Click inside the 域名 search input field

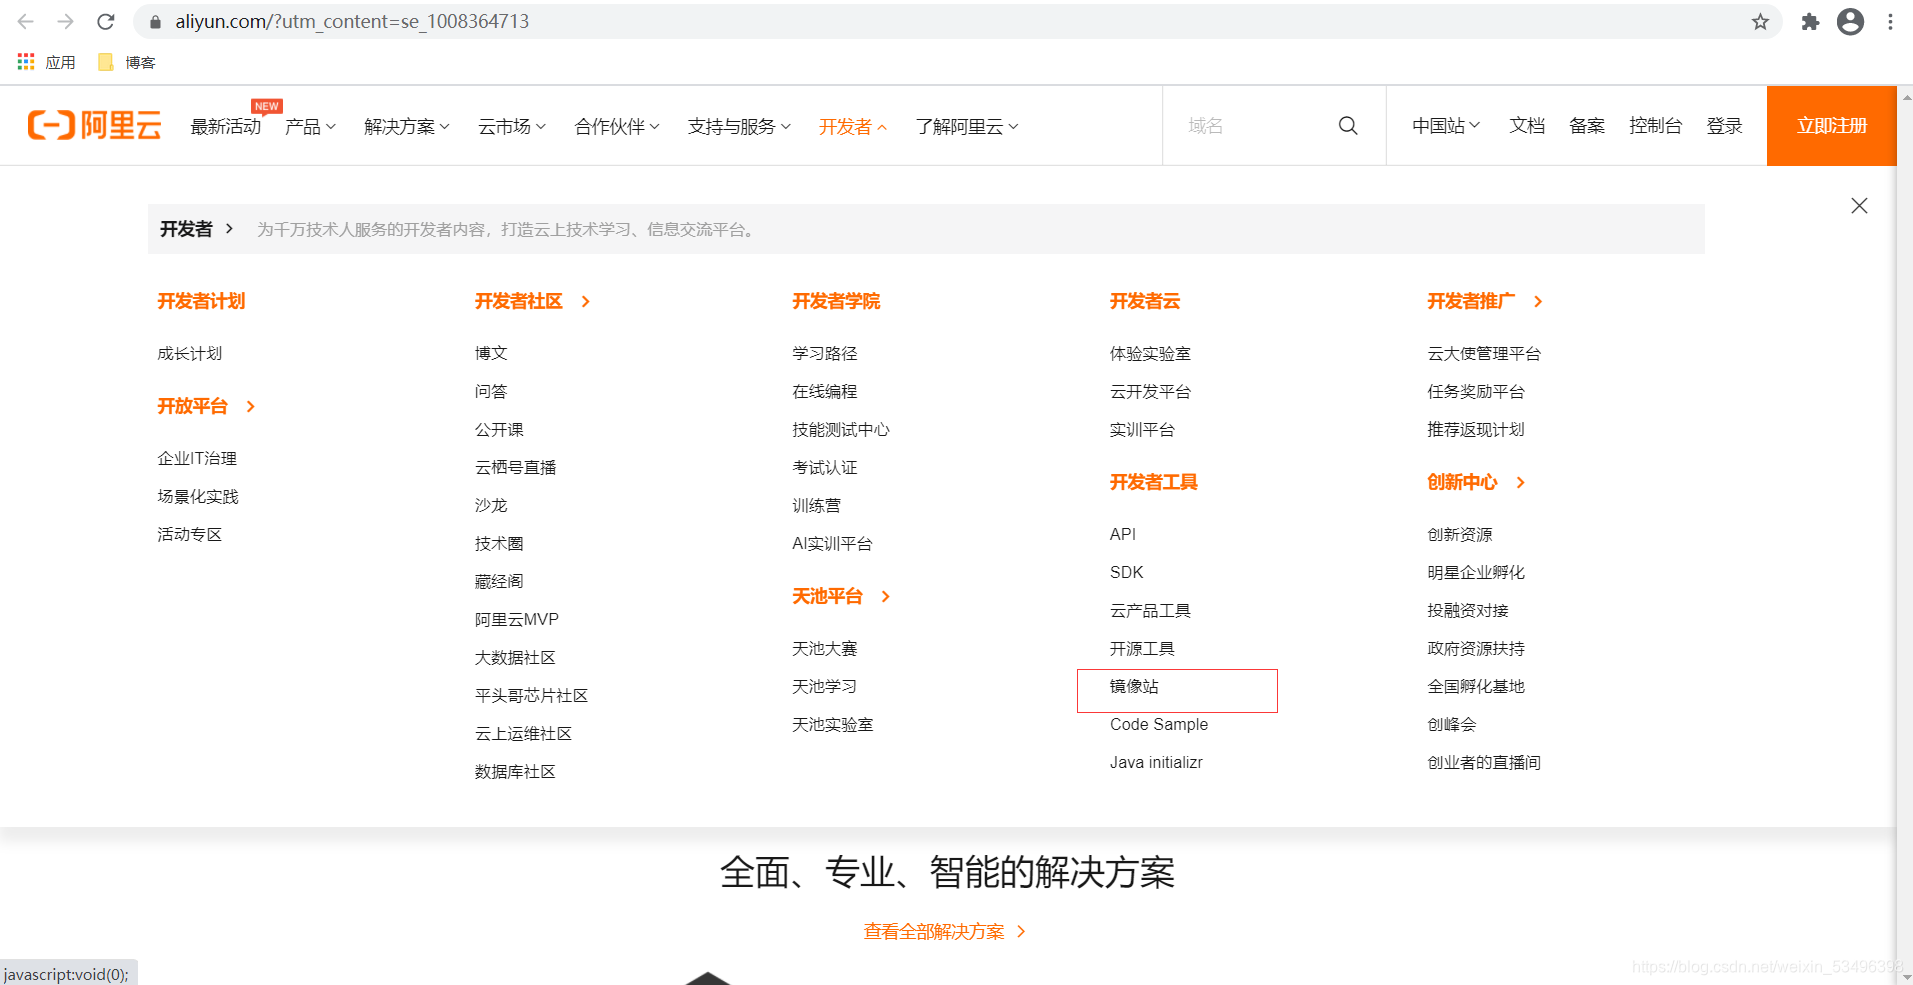coord(1250,125)
